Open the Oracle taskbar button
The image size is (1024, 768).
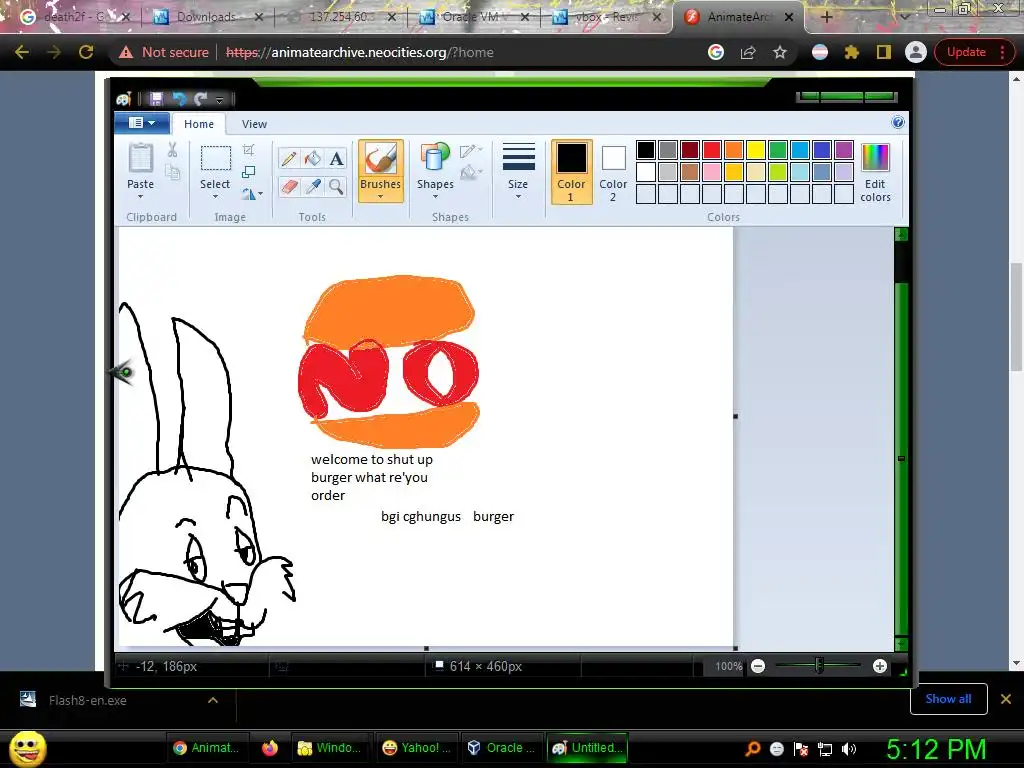(502, 748)
